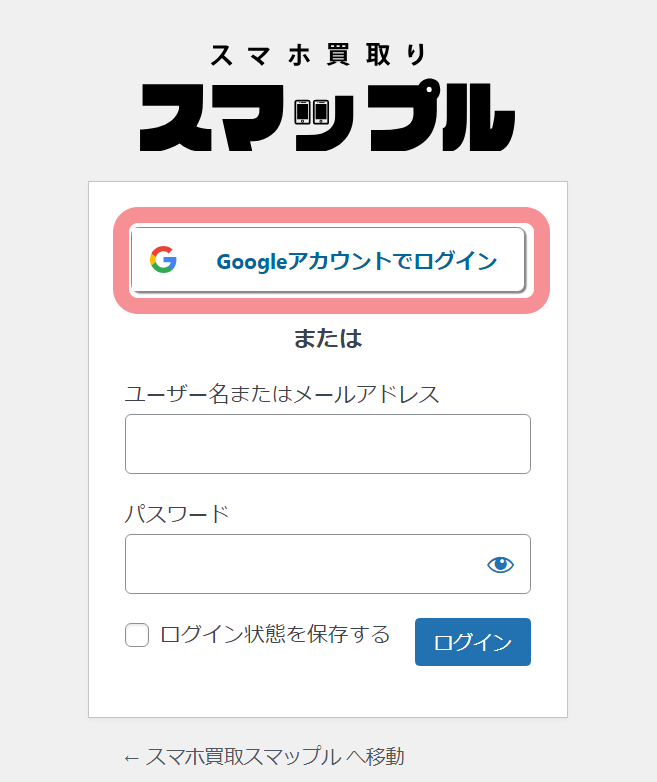Screen dimensions: 657x782
Task: Click the Google G logo icon
Action: 163,259
